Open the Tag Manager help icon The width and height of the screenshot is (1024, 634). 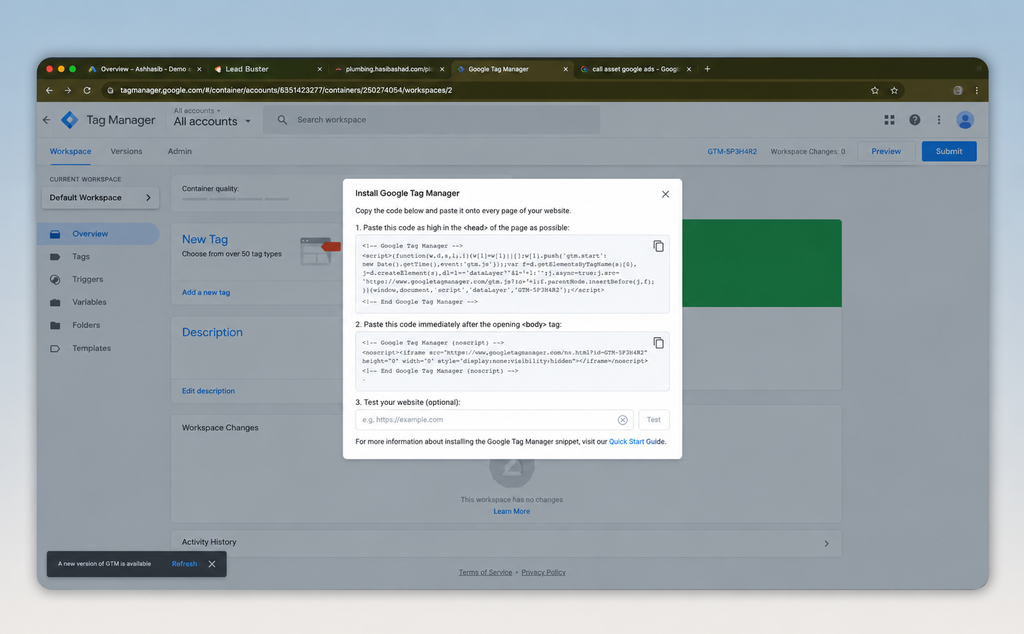click(914, 120)
